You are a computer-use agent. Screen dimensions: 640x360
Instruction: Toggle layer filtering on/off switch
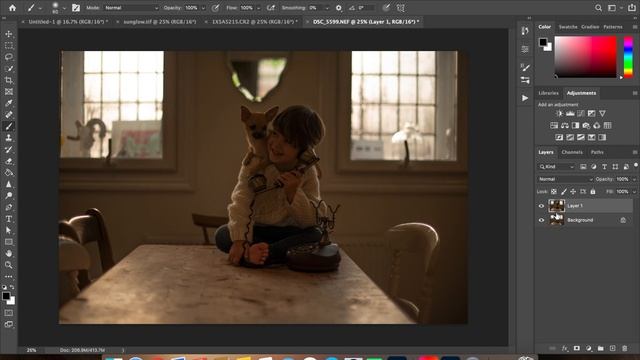(636, 165)
